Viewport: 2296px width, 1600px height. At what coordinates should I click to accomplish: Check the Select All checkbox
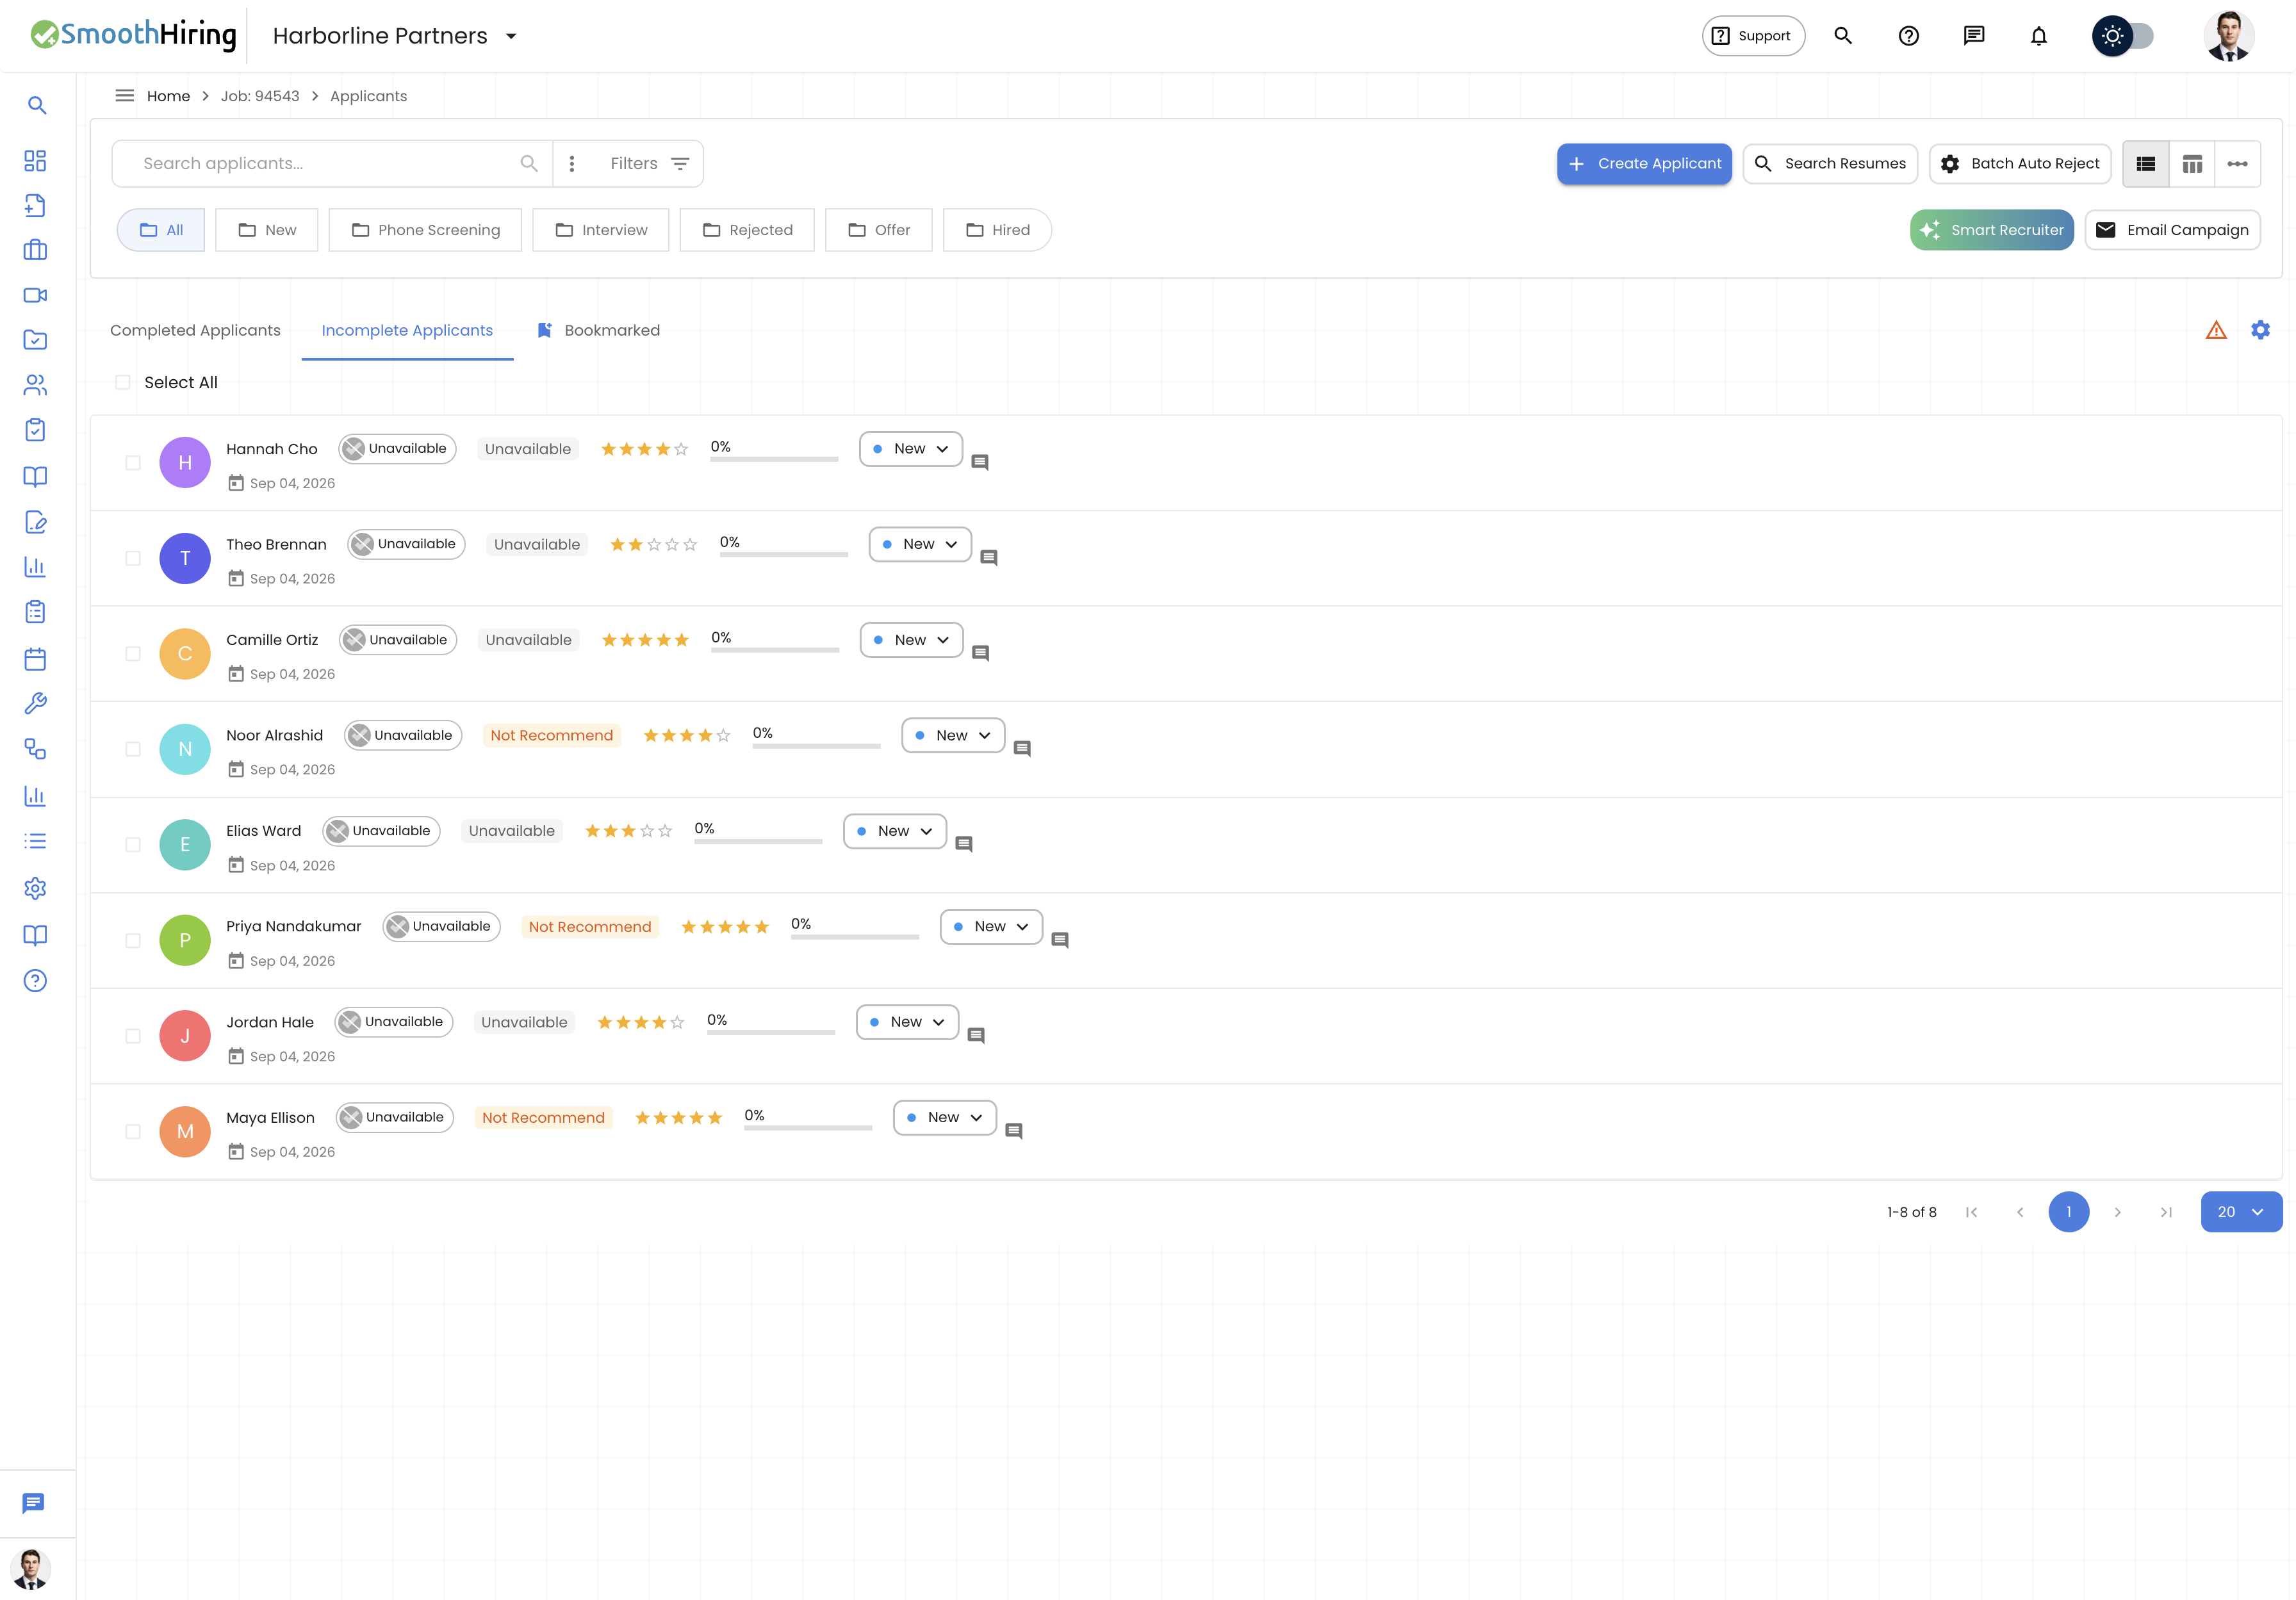tap(123, 382)
